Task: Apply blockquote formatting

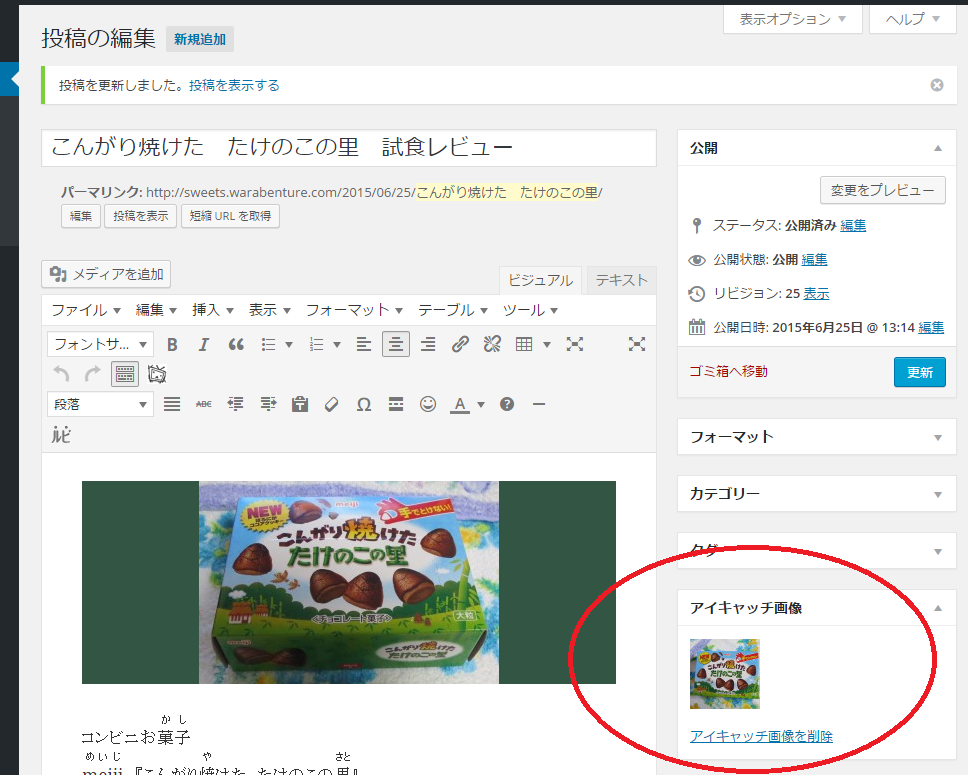Action: click(236, 345)
